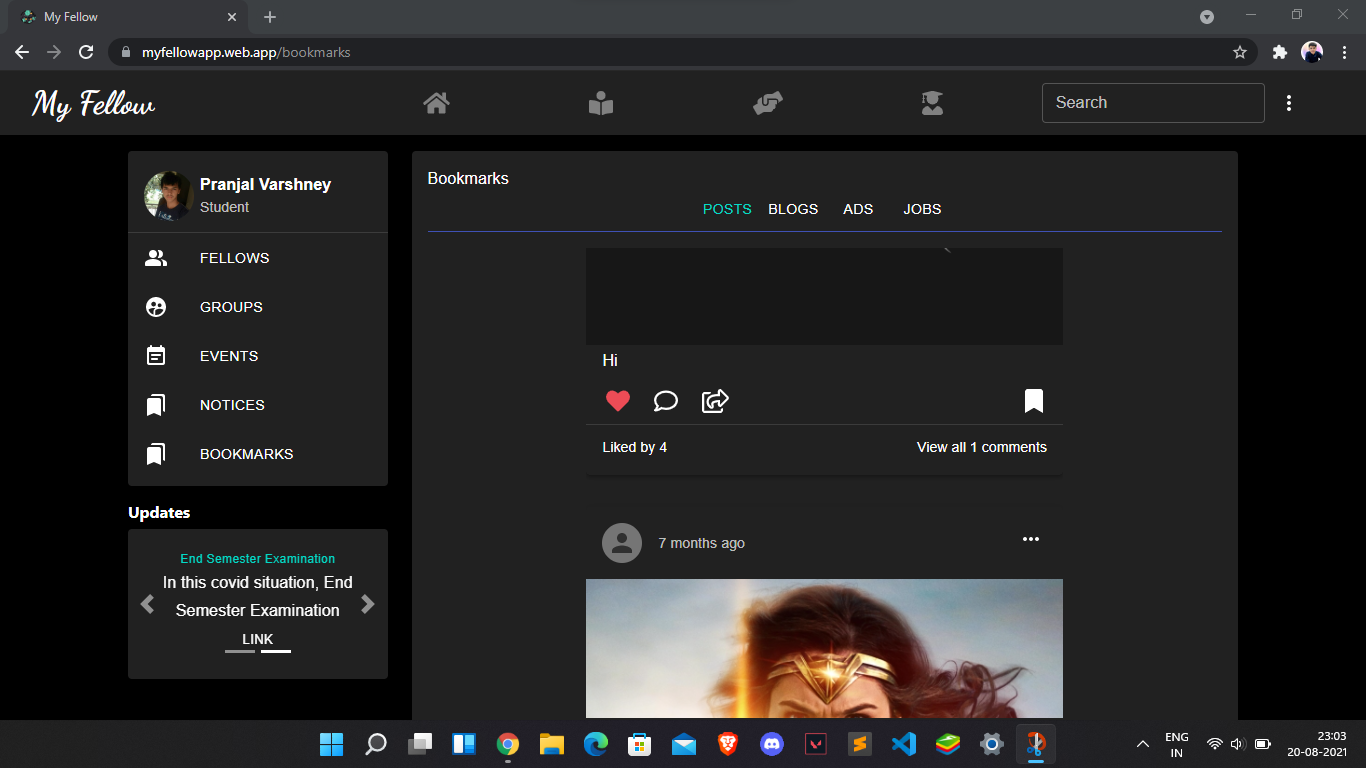
Task: Click the comment bubble icon on Hi post
Action: (666, 401)
